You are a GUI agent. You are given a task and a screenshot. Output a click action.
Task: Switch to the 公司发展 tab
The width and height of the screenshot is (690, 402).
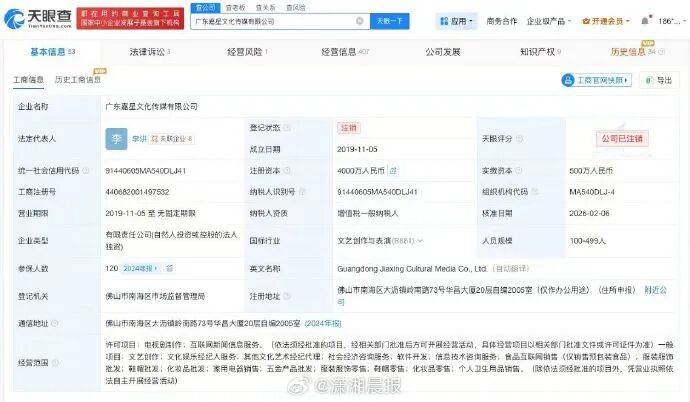[443, 52]
